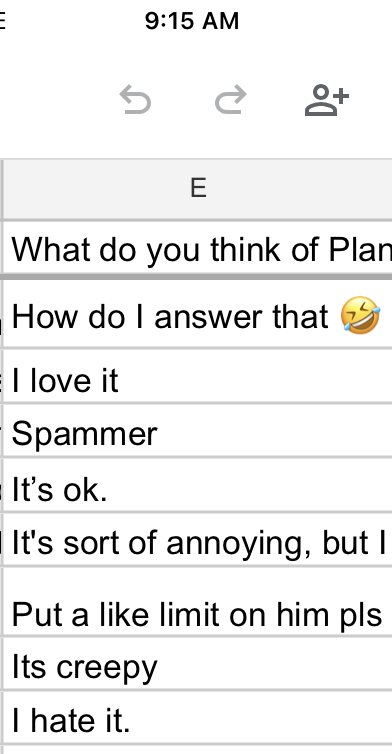This screenshot has height=754, width=392.
Task: Select the 'It's ok.' cell
Action: click(198, 485)
